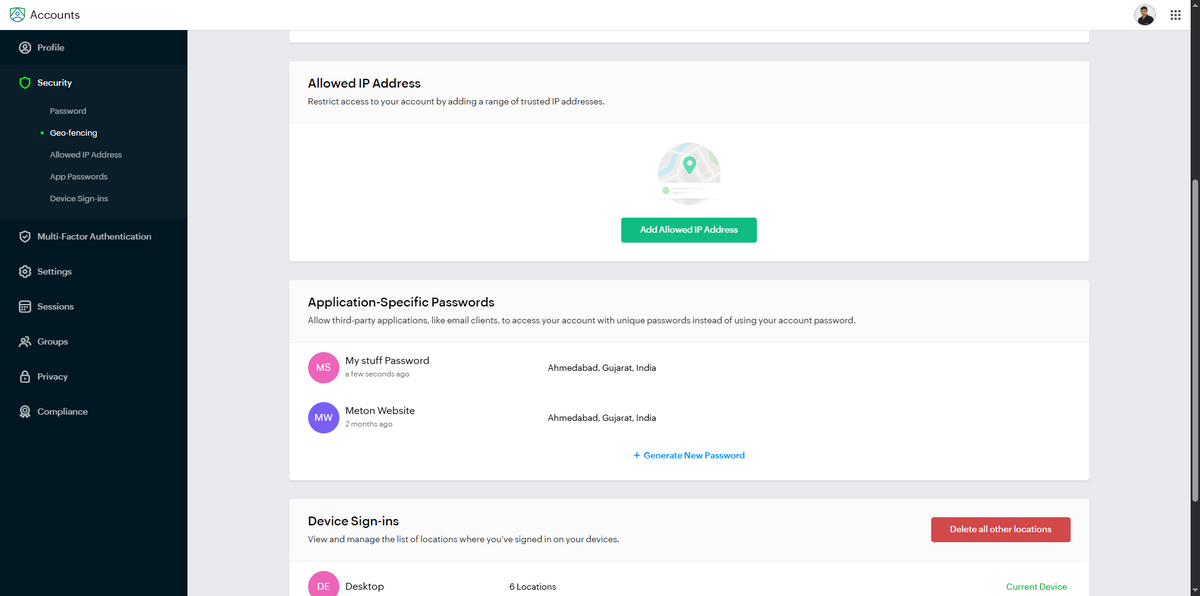Click My stuff Password's Ahmedabad location text
This screenshot has height=596, width=1200.
coord(602,368)
